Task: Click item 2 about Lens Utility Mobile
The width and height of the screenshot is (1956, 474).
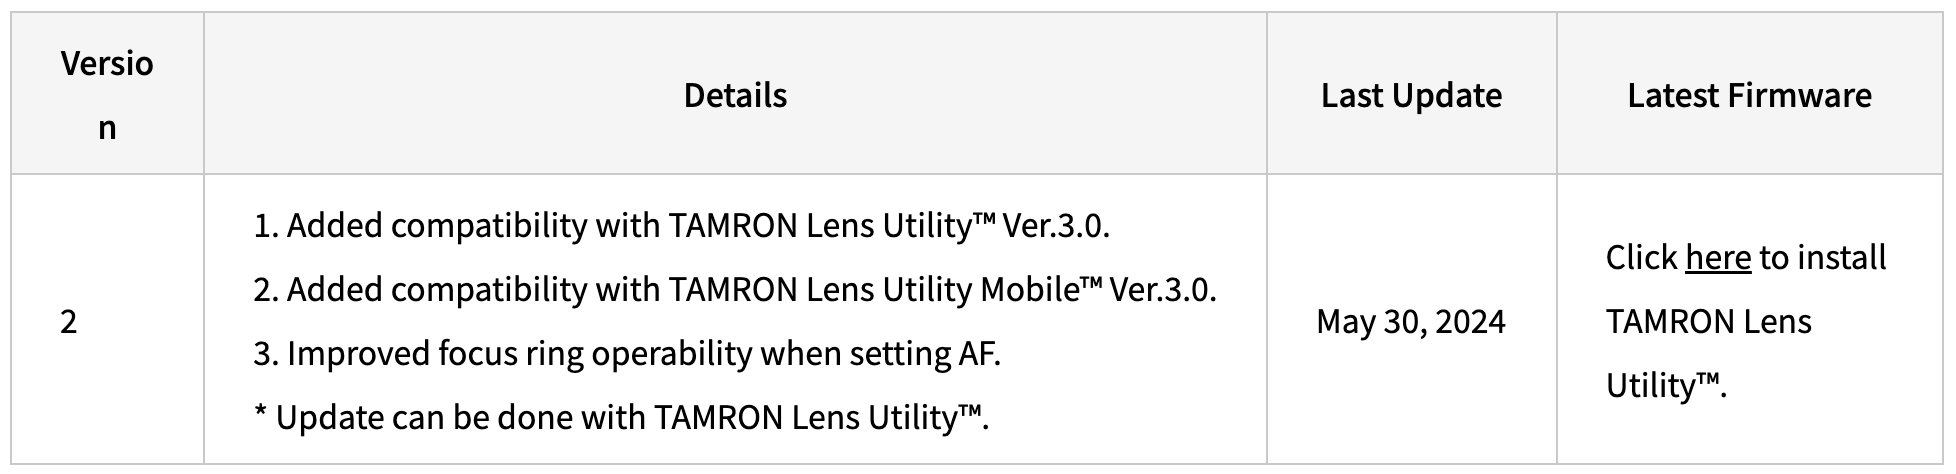Action: click(x=734, y=290)
